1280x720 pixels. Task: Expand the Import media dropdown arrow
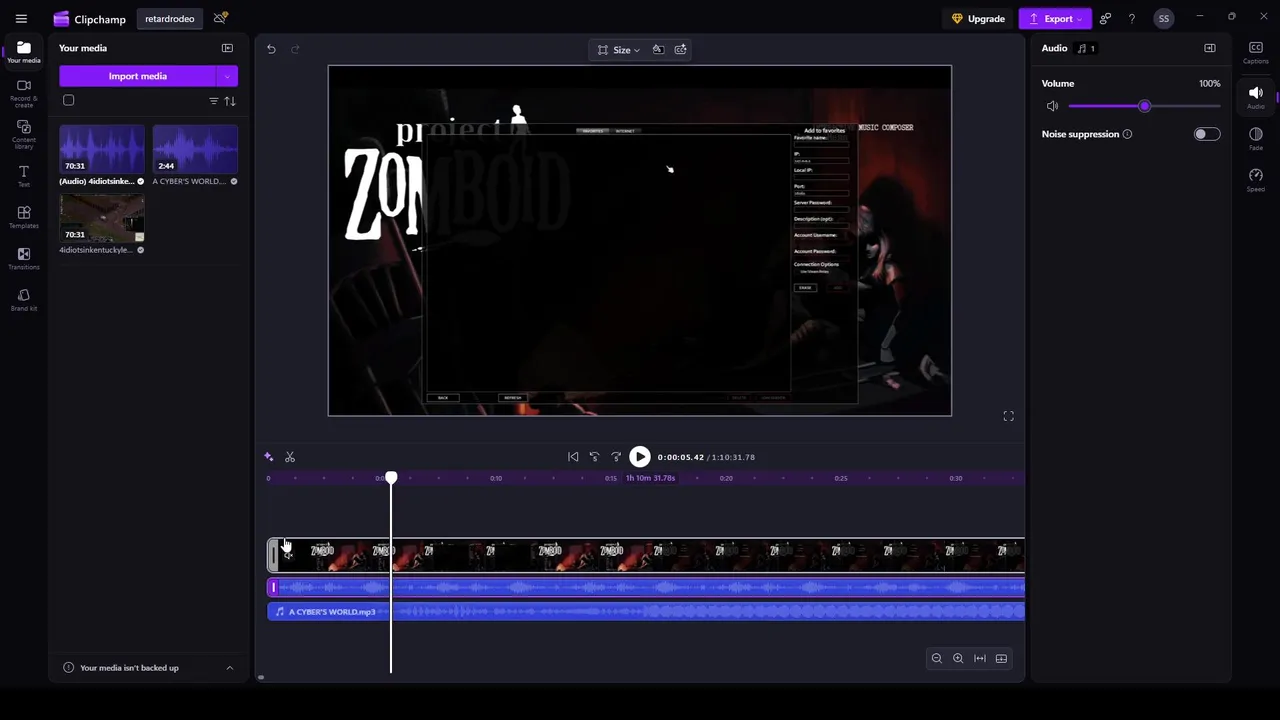227,76
